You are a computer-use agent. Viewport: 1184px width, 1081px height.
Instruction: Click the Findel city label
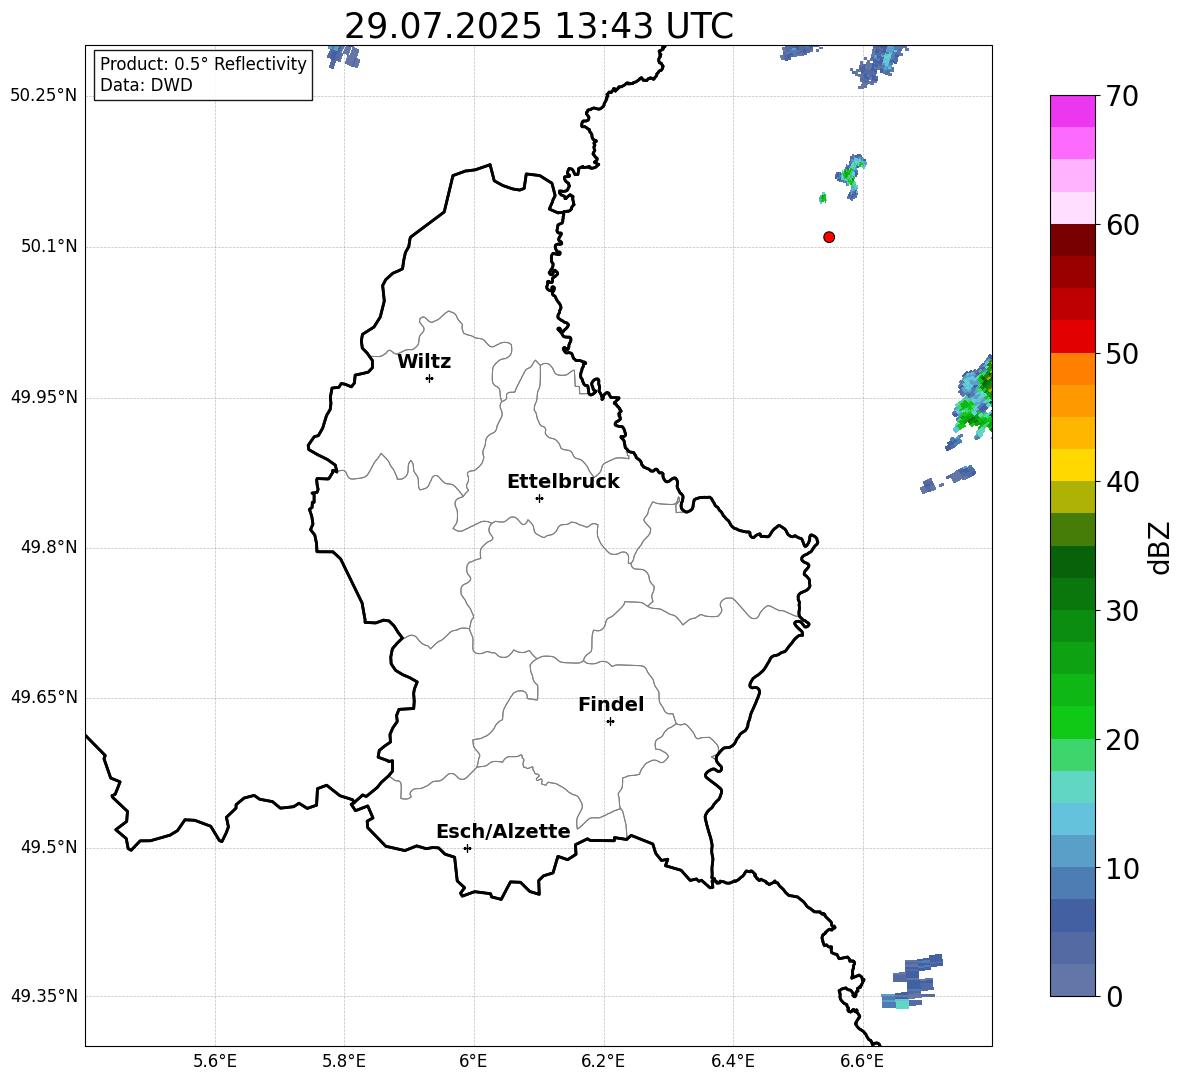point(611,704)
